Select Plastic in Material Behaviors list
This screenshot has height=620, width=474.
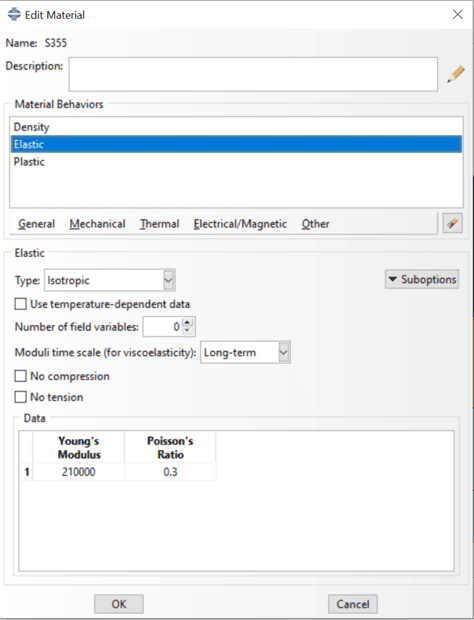click(236, 162)
